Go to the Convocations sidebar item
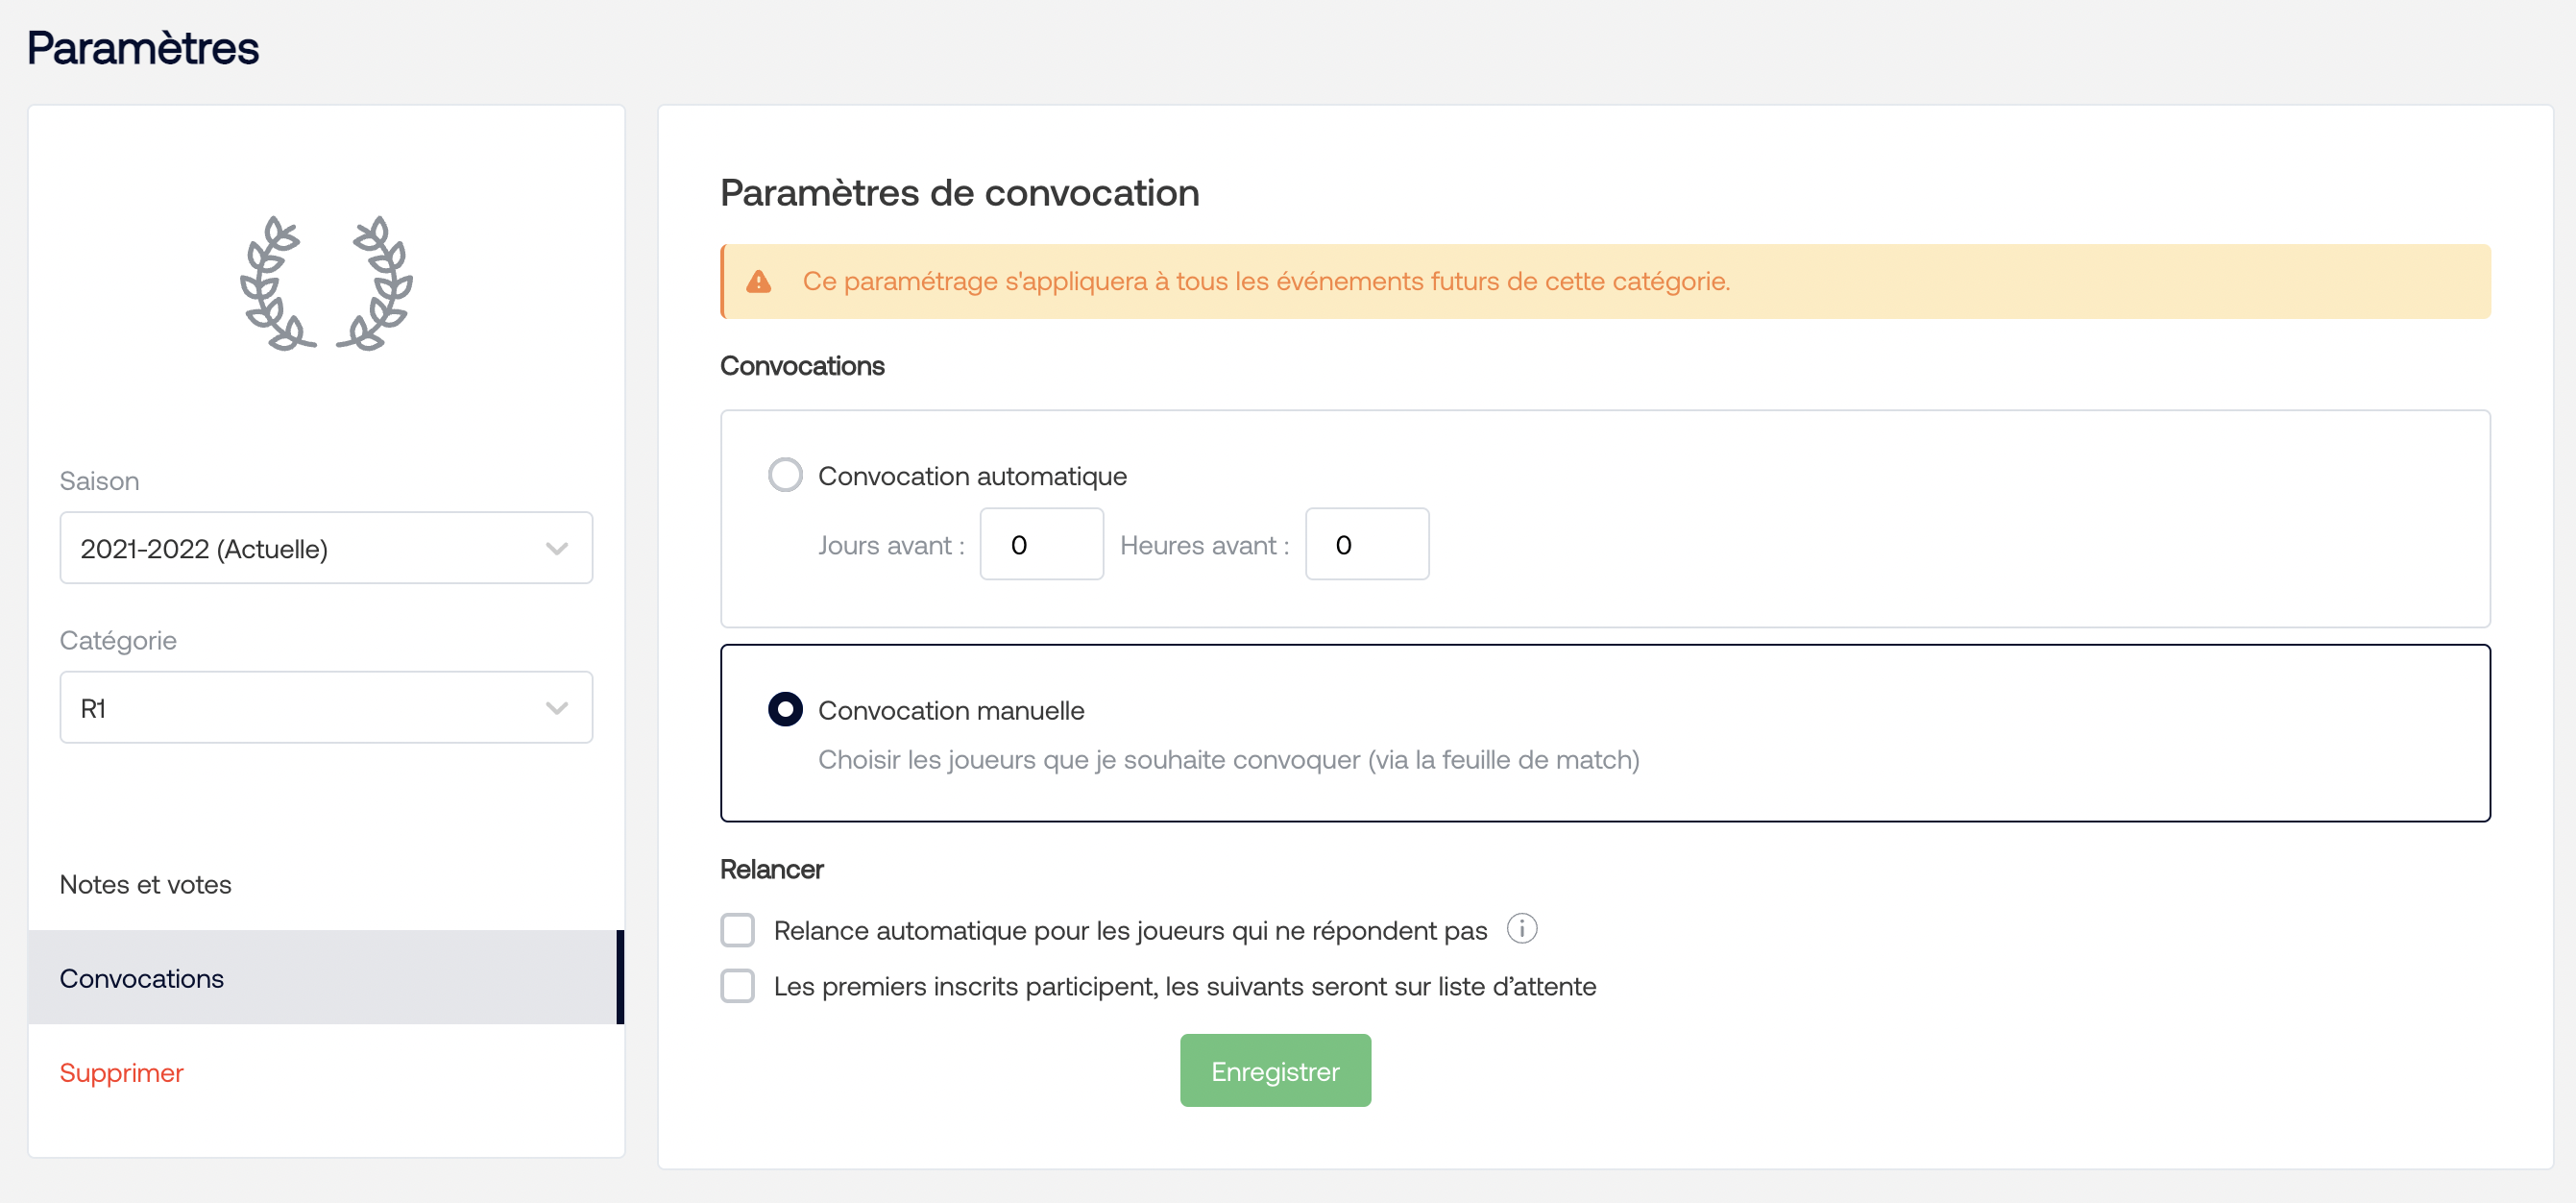 142,978
